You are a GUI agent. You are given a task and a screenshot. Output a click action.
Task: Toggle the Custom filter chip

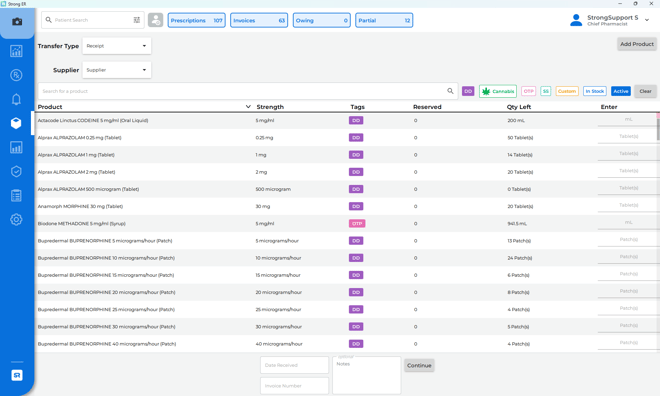(x=567, y=91)
